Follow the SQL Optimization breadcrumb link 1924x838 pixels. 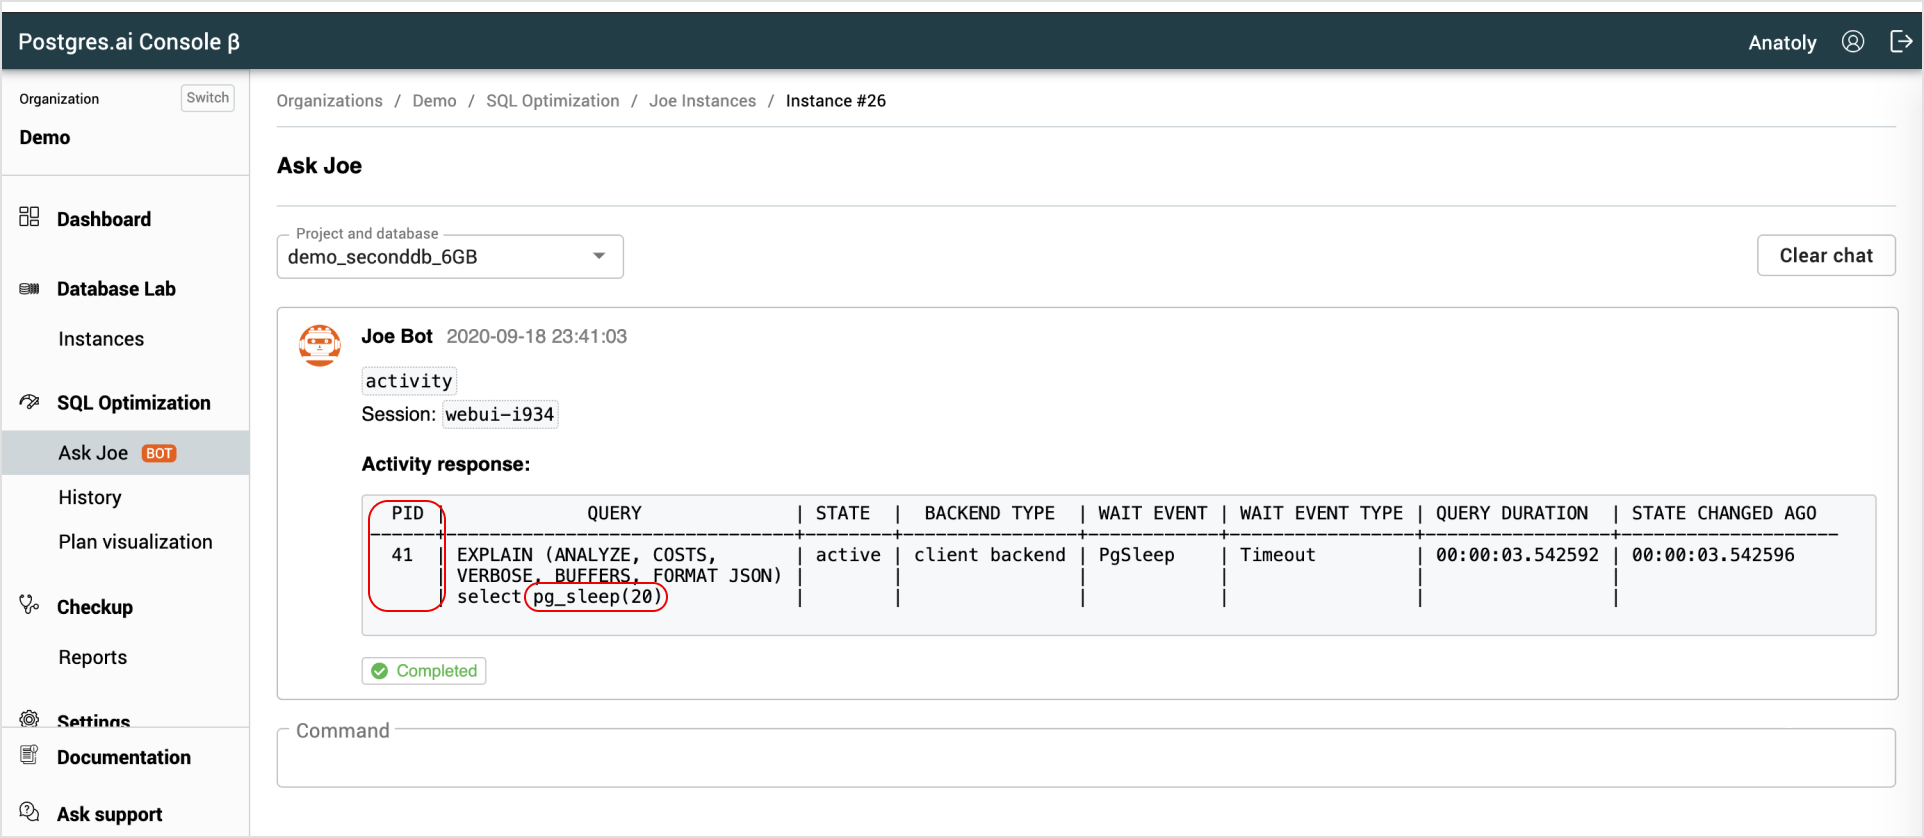click(x=553, y=101)
